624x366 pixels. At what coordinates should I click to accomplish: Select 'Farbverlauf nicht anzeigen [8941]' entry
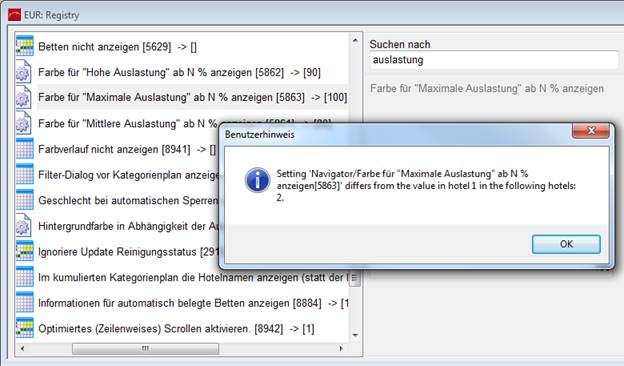127,150
